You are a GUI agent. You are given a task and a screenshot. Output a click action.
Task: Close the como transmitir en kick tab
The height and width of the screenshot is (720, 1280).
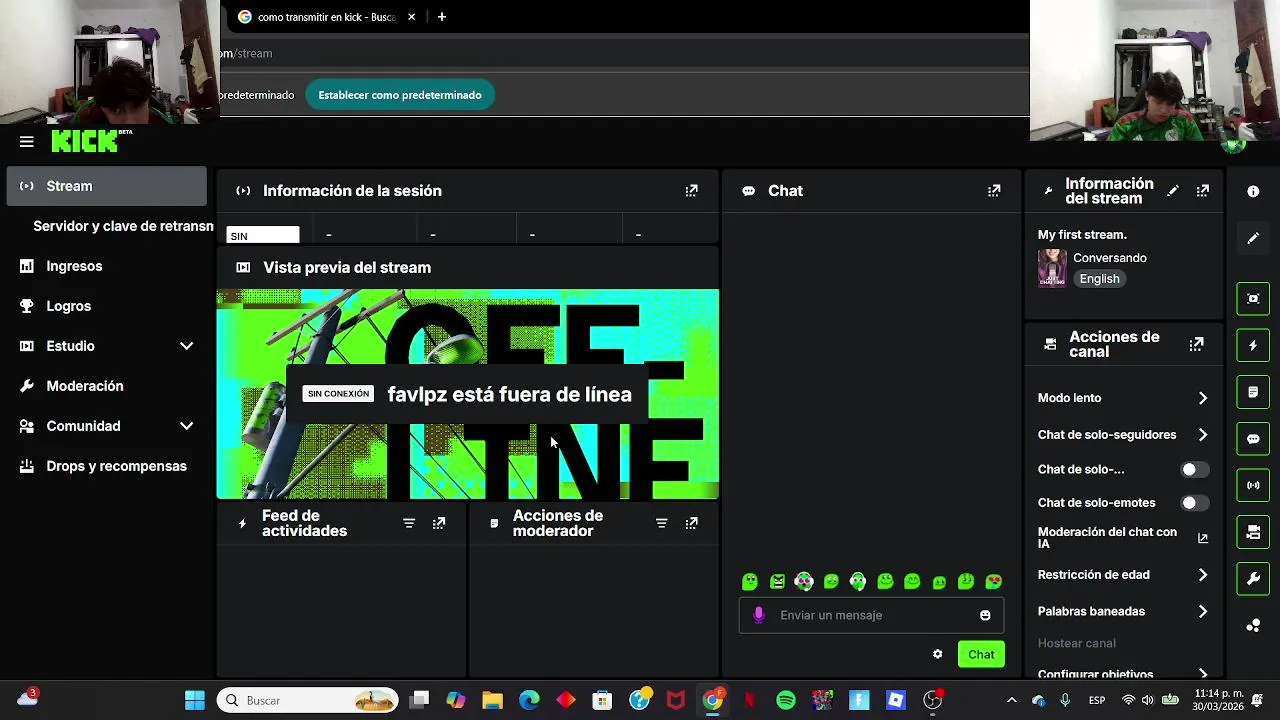[411, 17]
